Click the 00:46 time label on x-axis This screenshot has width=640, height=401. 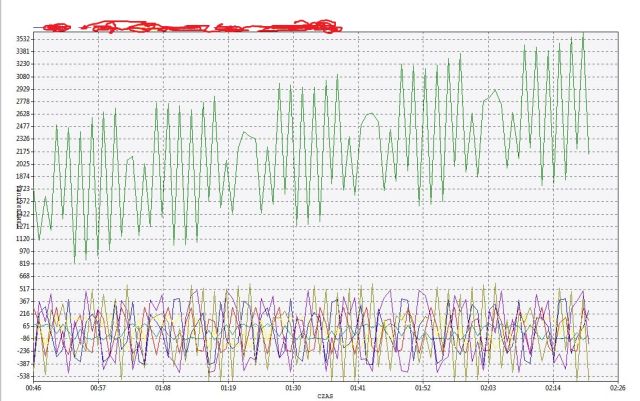(x=33, y=387)
